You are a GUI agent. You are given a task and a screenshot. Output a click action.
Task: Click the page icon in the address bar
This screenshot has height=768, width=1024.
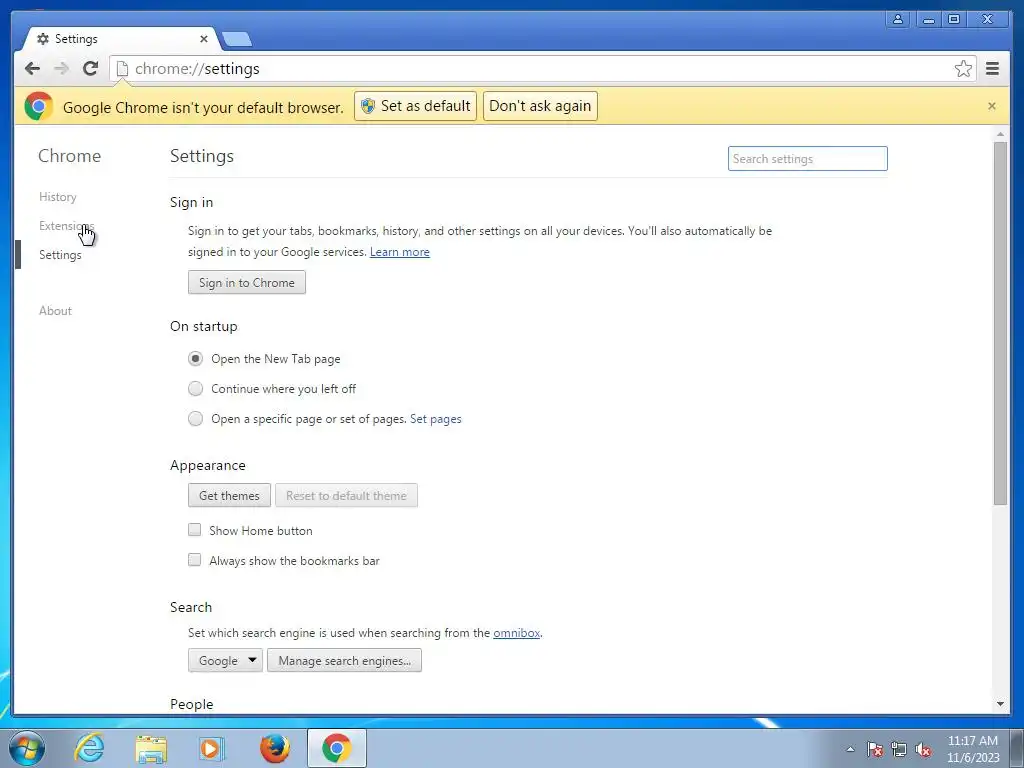[x=121, y=69]
